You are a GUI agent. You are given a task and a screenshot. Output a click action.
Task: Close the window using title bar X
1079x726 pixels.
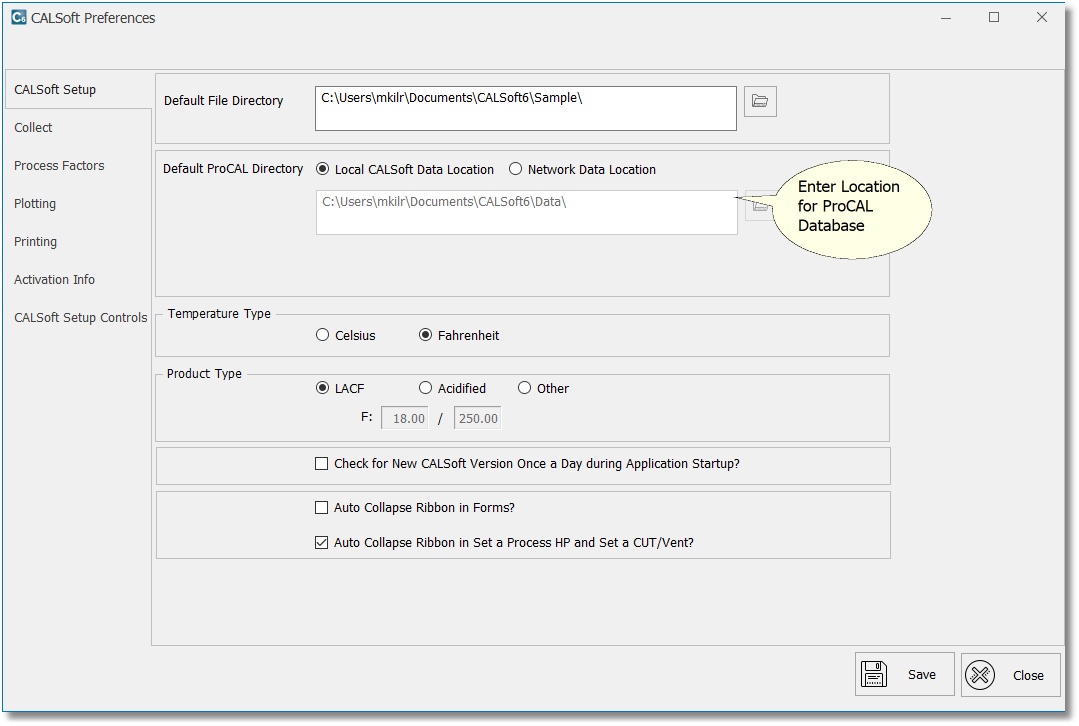(x=1042, y=18)
